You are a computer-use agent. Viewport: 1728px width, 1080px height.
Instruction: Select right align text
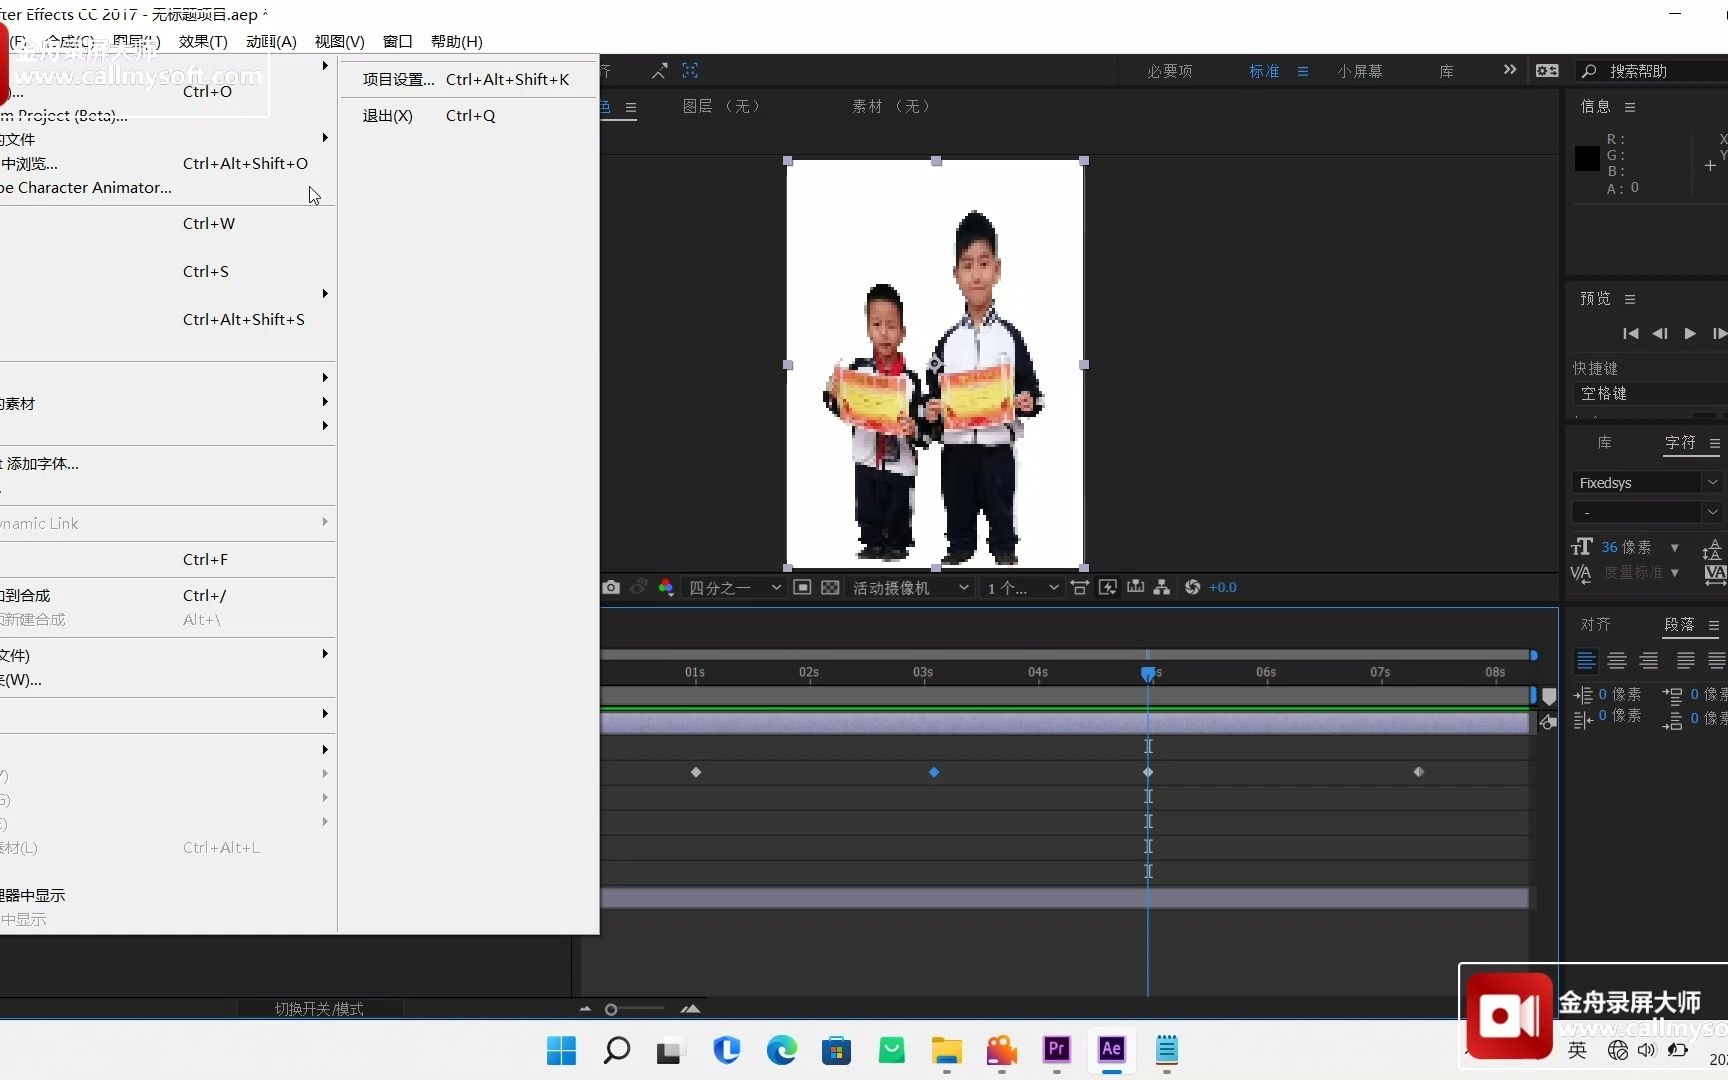coord(1649,661)
